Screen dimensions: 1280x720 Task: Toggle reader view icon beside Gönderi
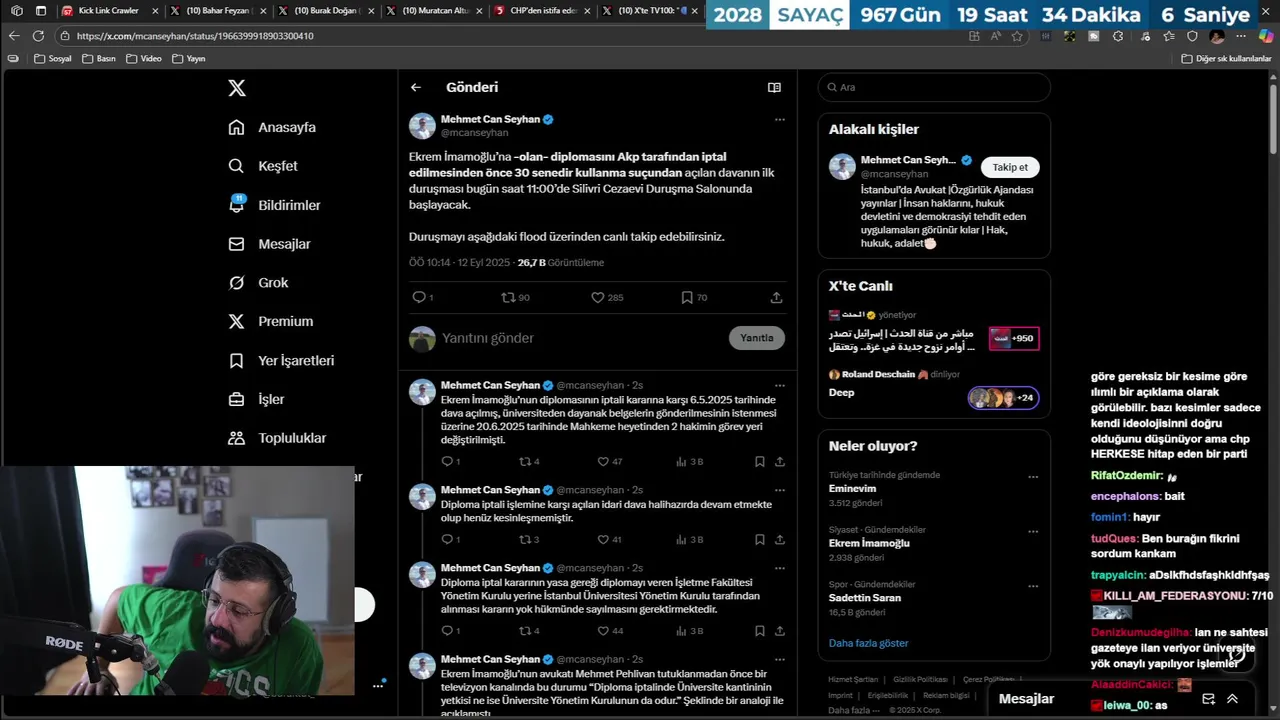(x=774, y=87)
